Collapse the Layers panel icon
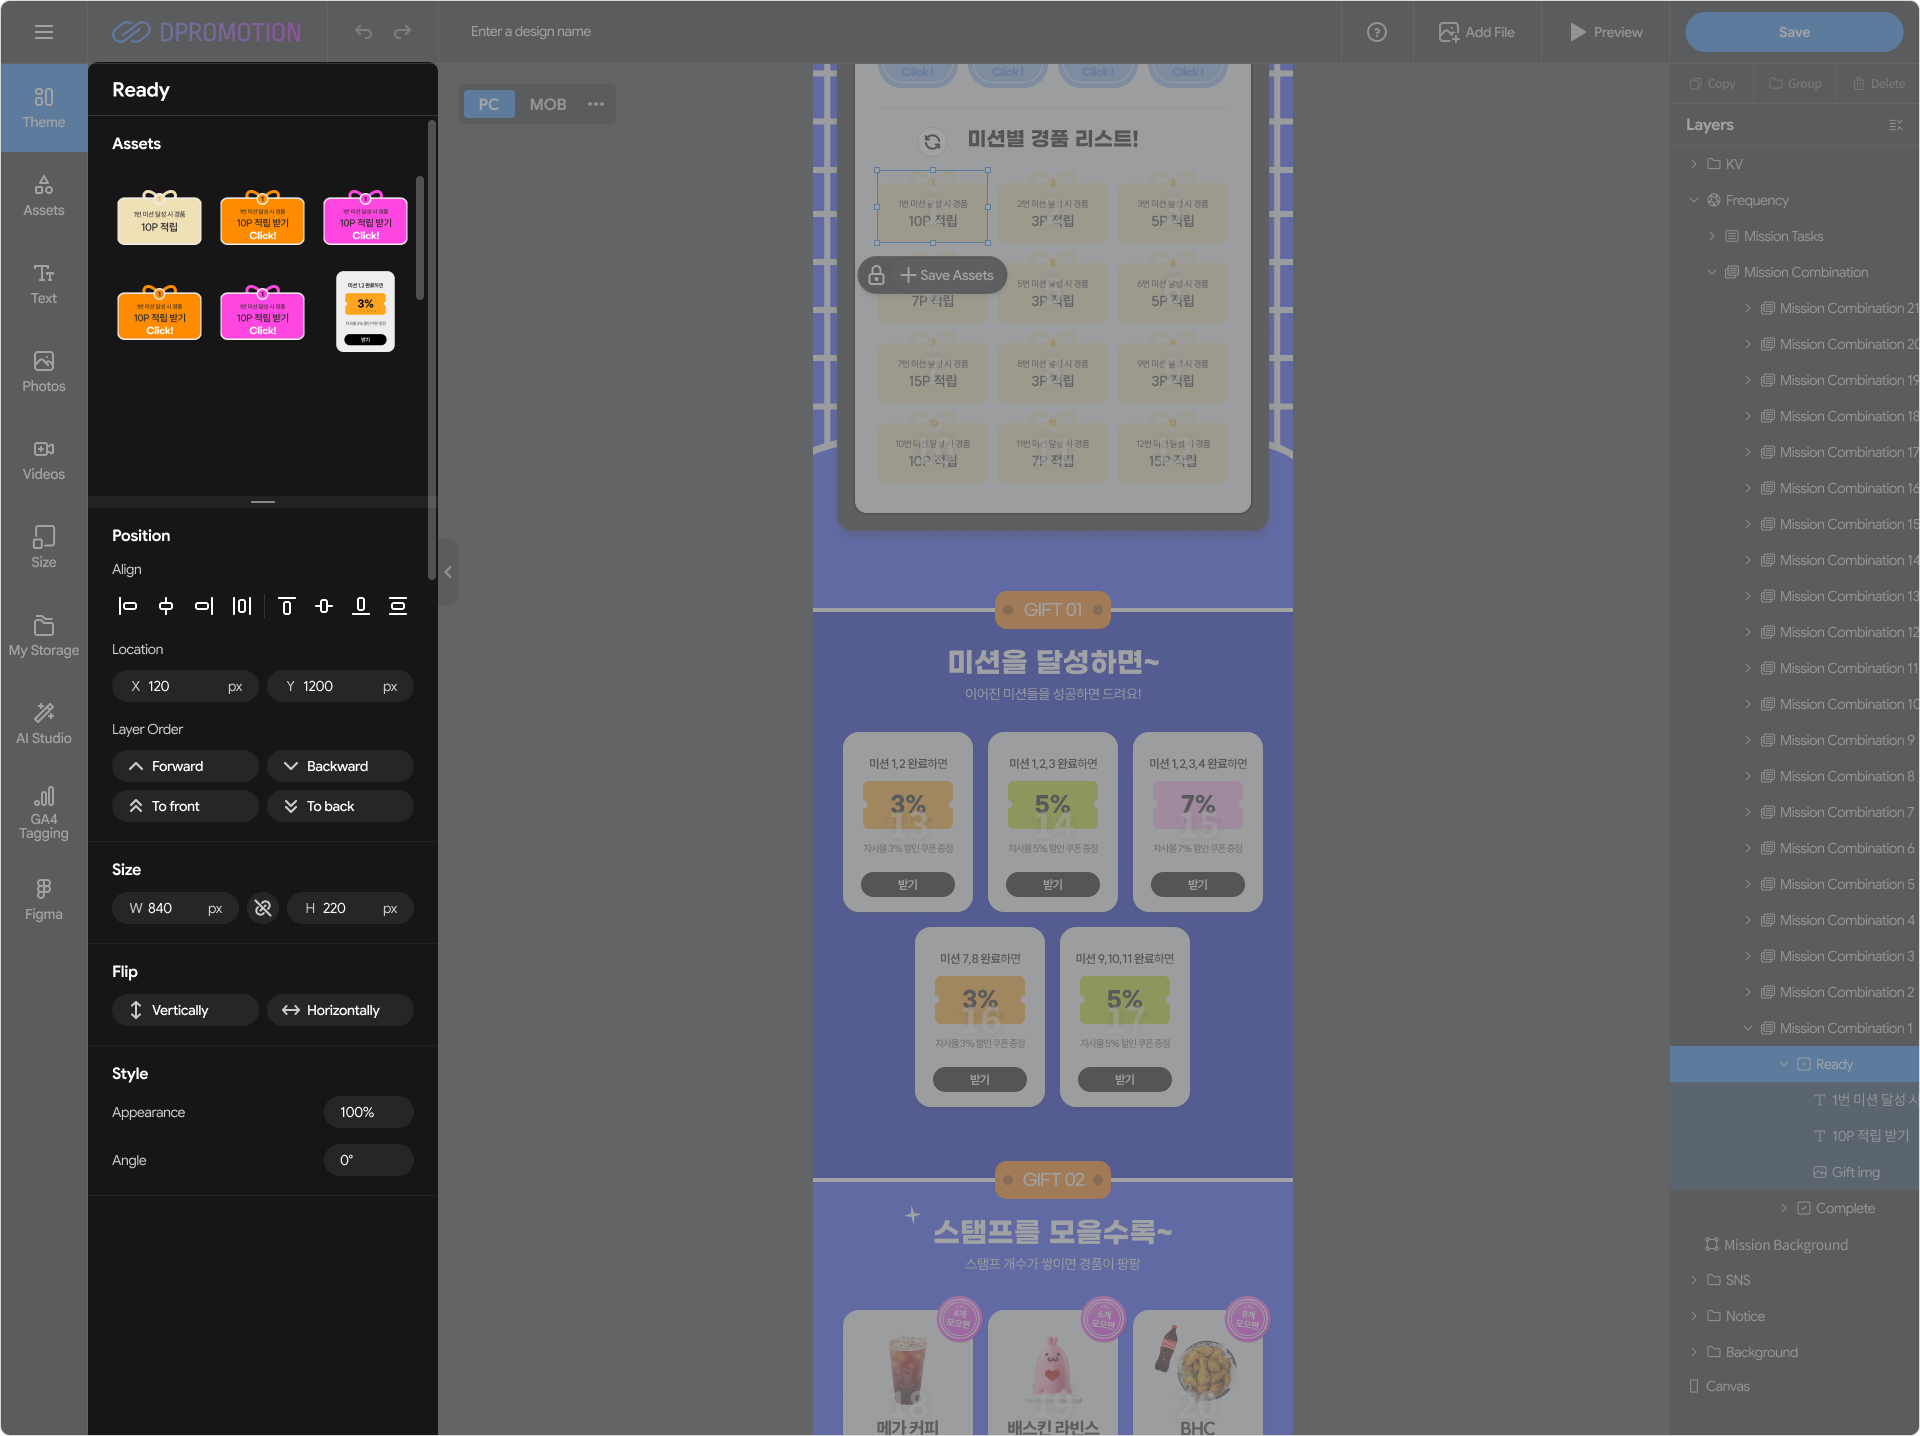Screen dimensions: 1920x1436 (x=1895, y=125)
